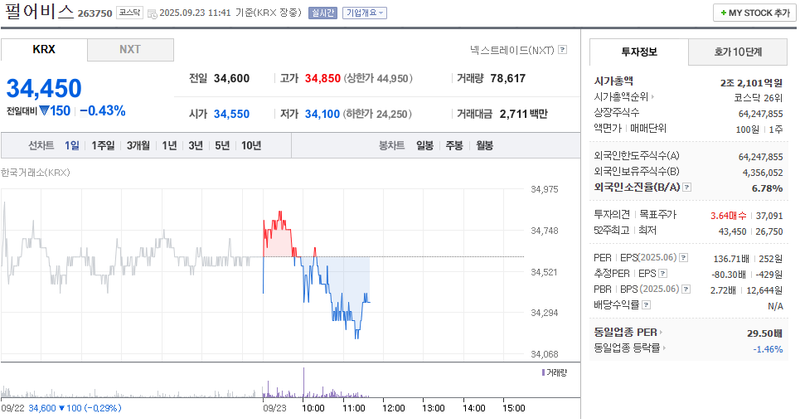Image resolution: width=800 pixels, height=419 pixels.
Task: Open the Nextrade (NXT) help question-mark icon
Action: 562,50
